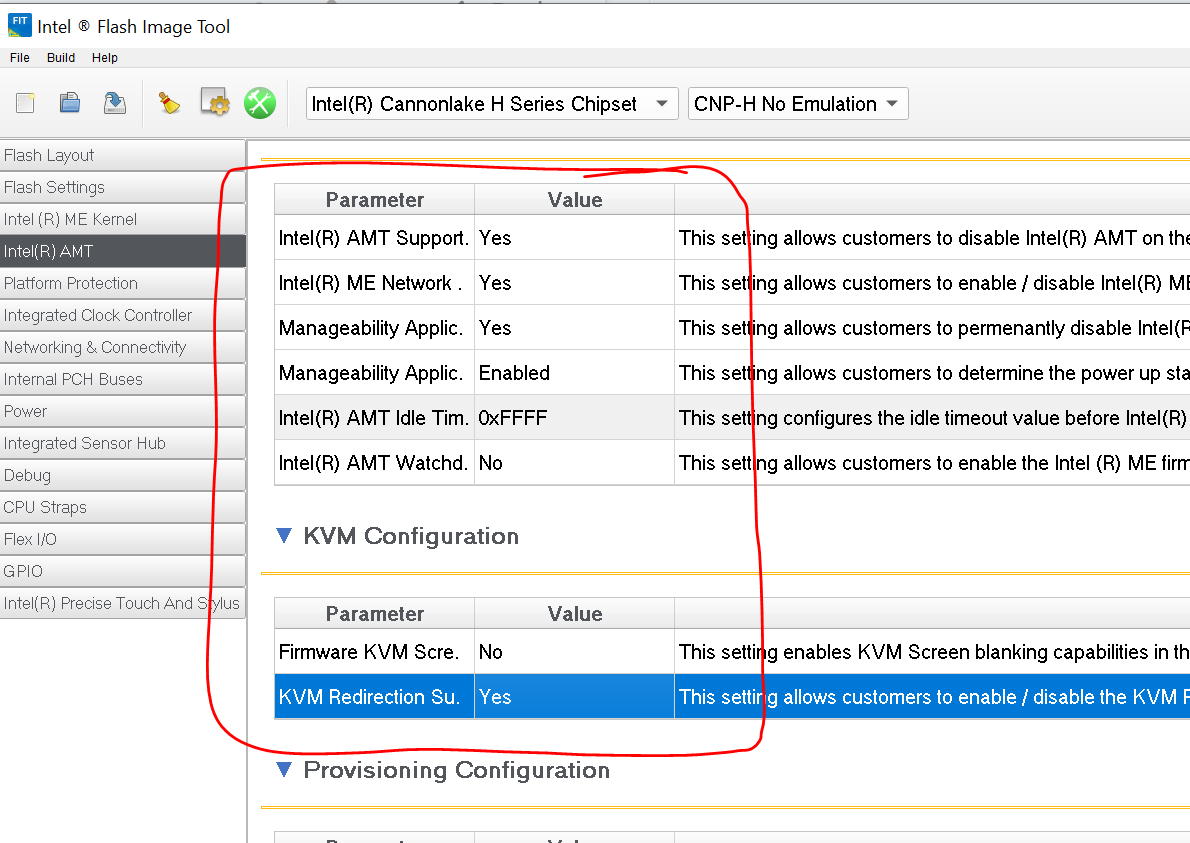Click the New configuration icon
The width and height of the screenshot is (1190, 843).
tap(26, 103)
